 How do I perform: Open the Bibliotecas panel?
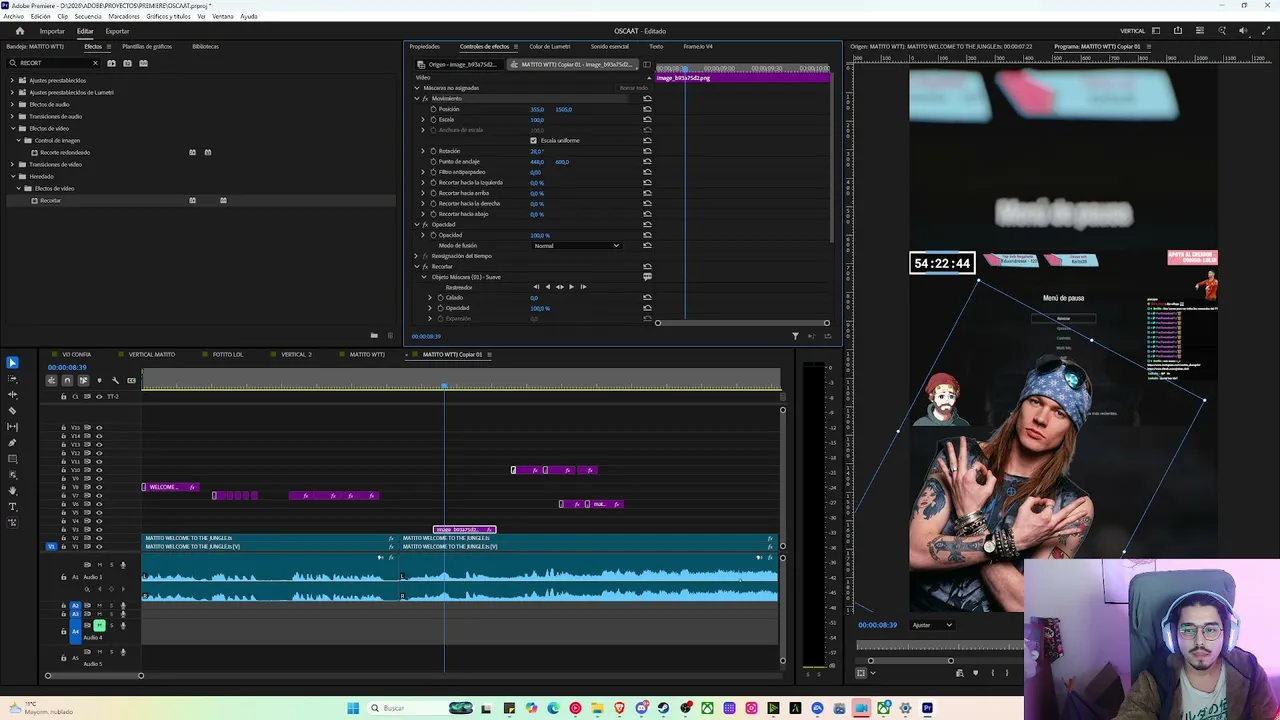205,47
